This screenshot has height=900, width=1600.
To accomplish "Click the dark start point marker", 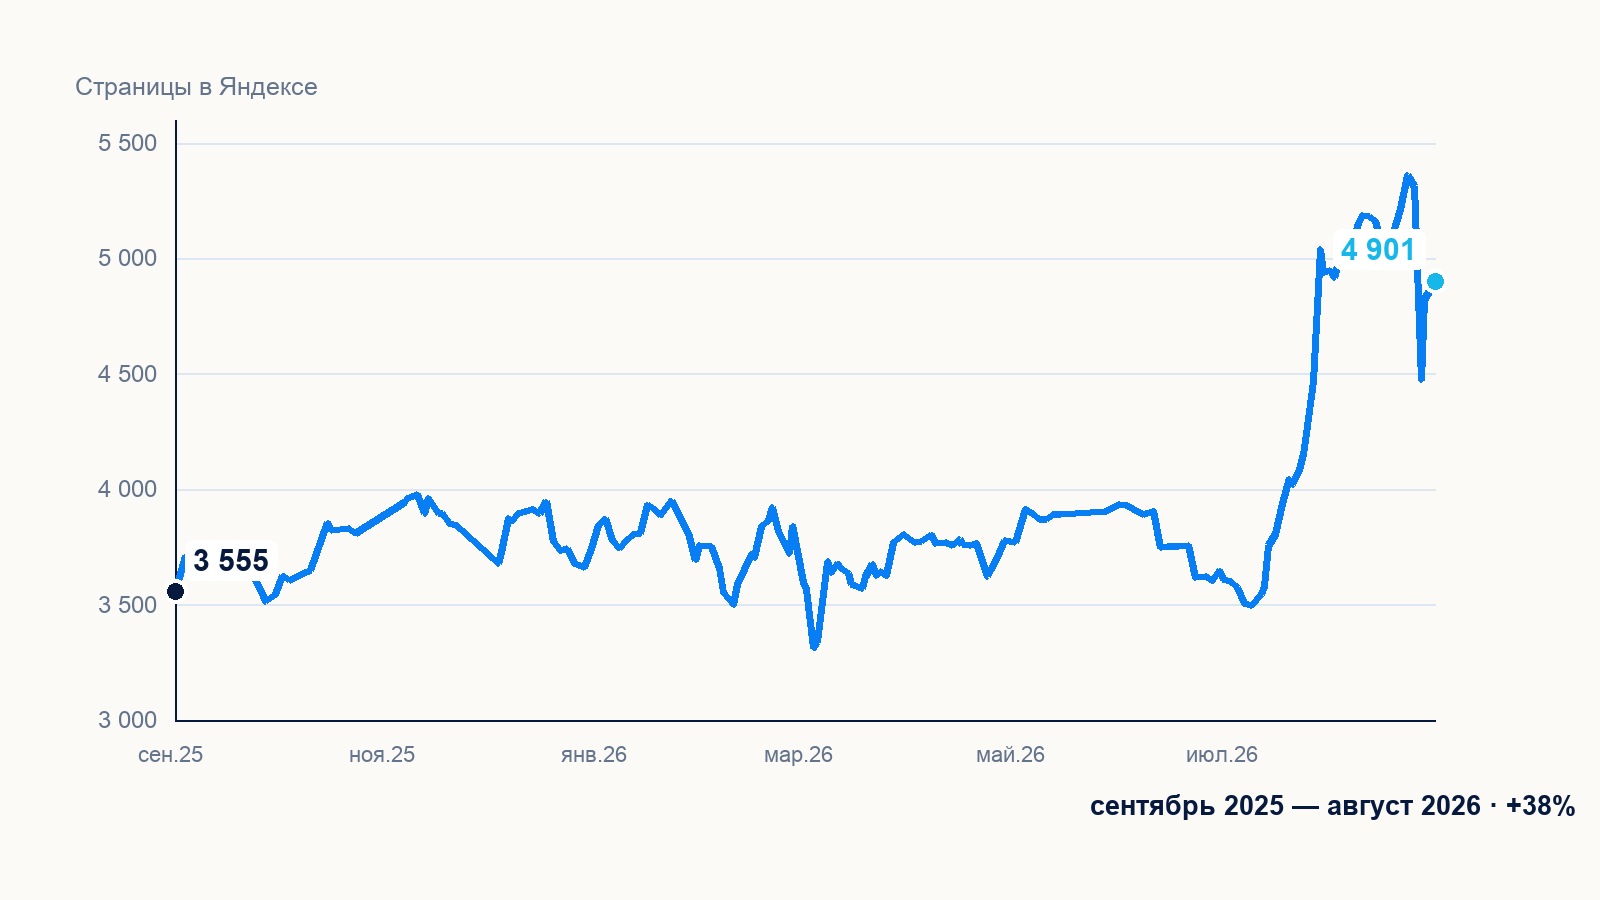I will coord(175,592).
